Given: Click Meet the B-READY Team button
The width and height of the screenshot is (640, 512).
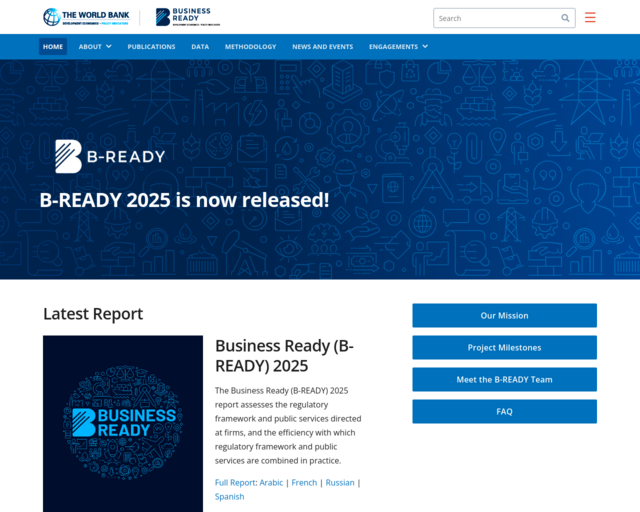Looking at the screenshot, I should point(504,379).
